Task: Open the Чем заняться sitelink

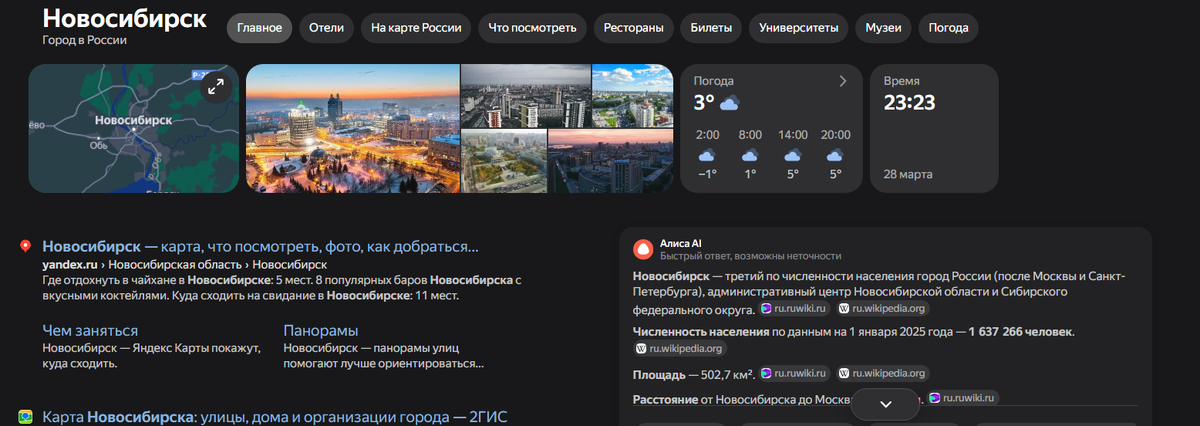Action: 90,330
